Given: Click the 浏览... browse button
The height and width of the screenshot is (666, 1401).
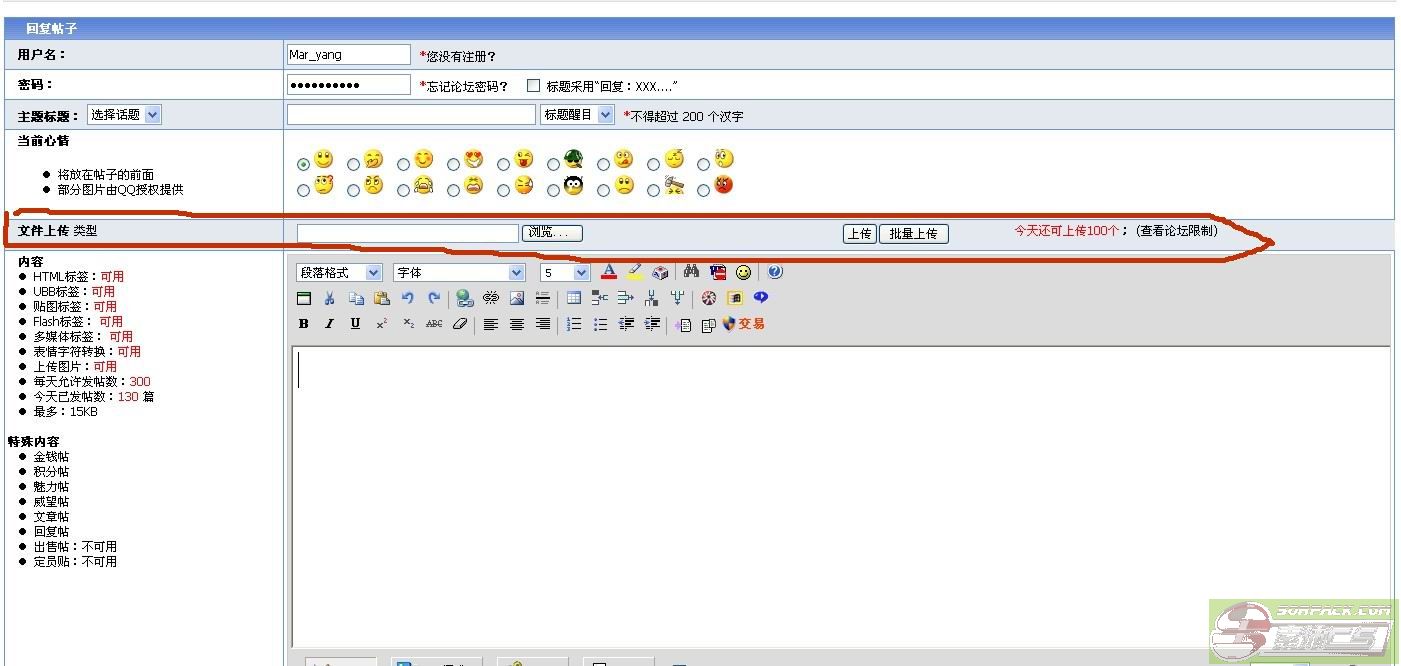Looking at the screenshot, I should [552, 233].
